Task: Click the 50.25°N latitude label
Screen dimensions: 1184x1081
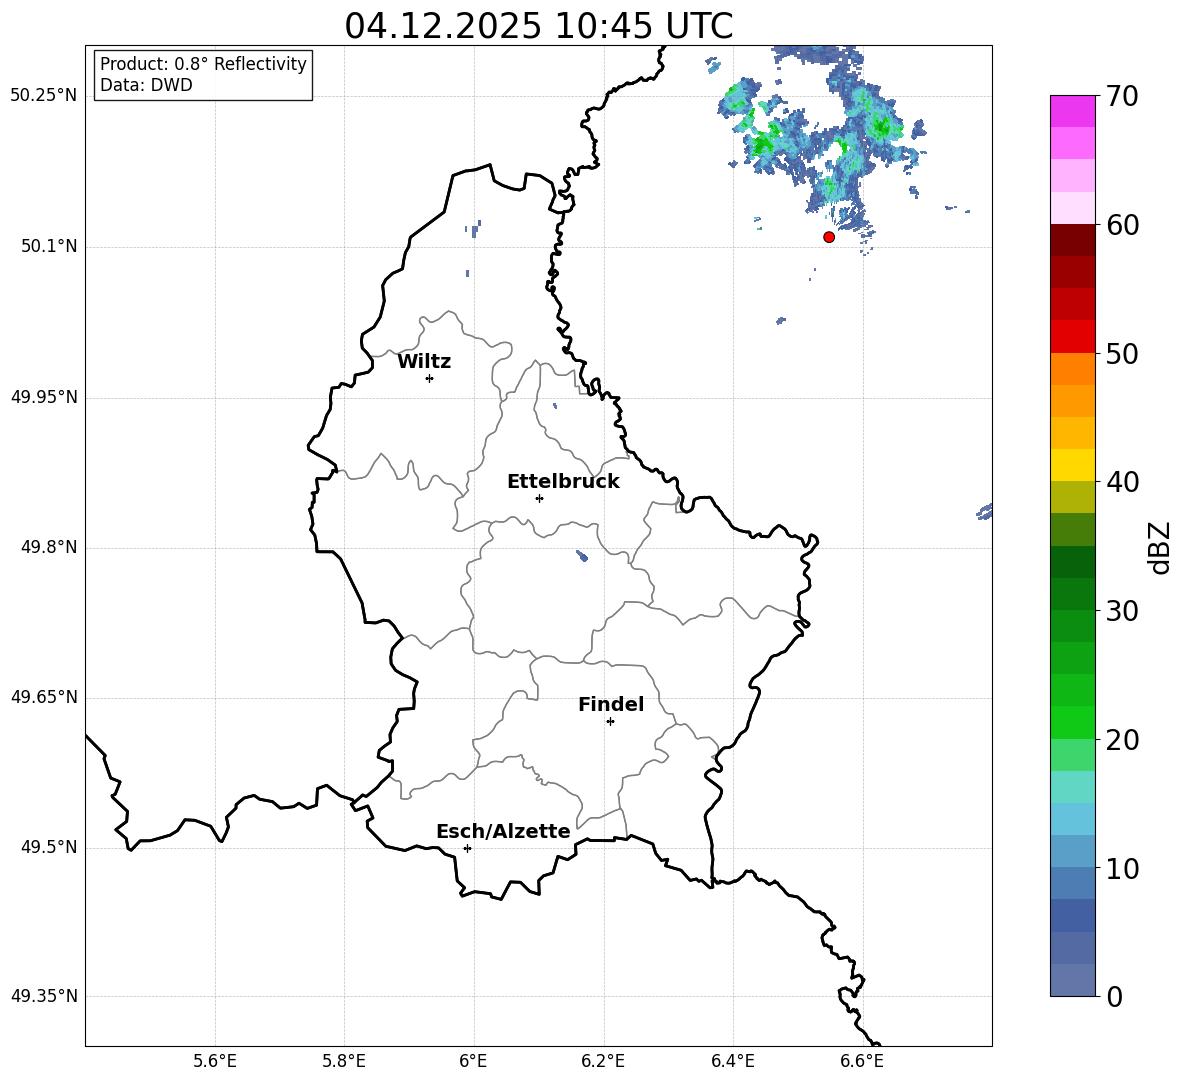Action: click(44, 96)
